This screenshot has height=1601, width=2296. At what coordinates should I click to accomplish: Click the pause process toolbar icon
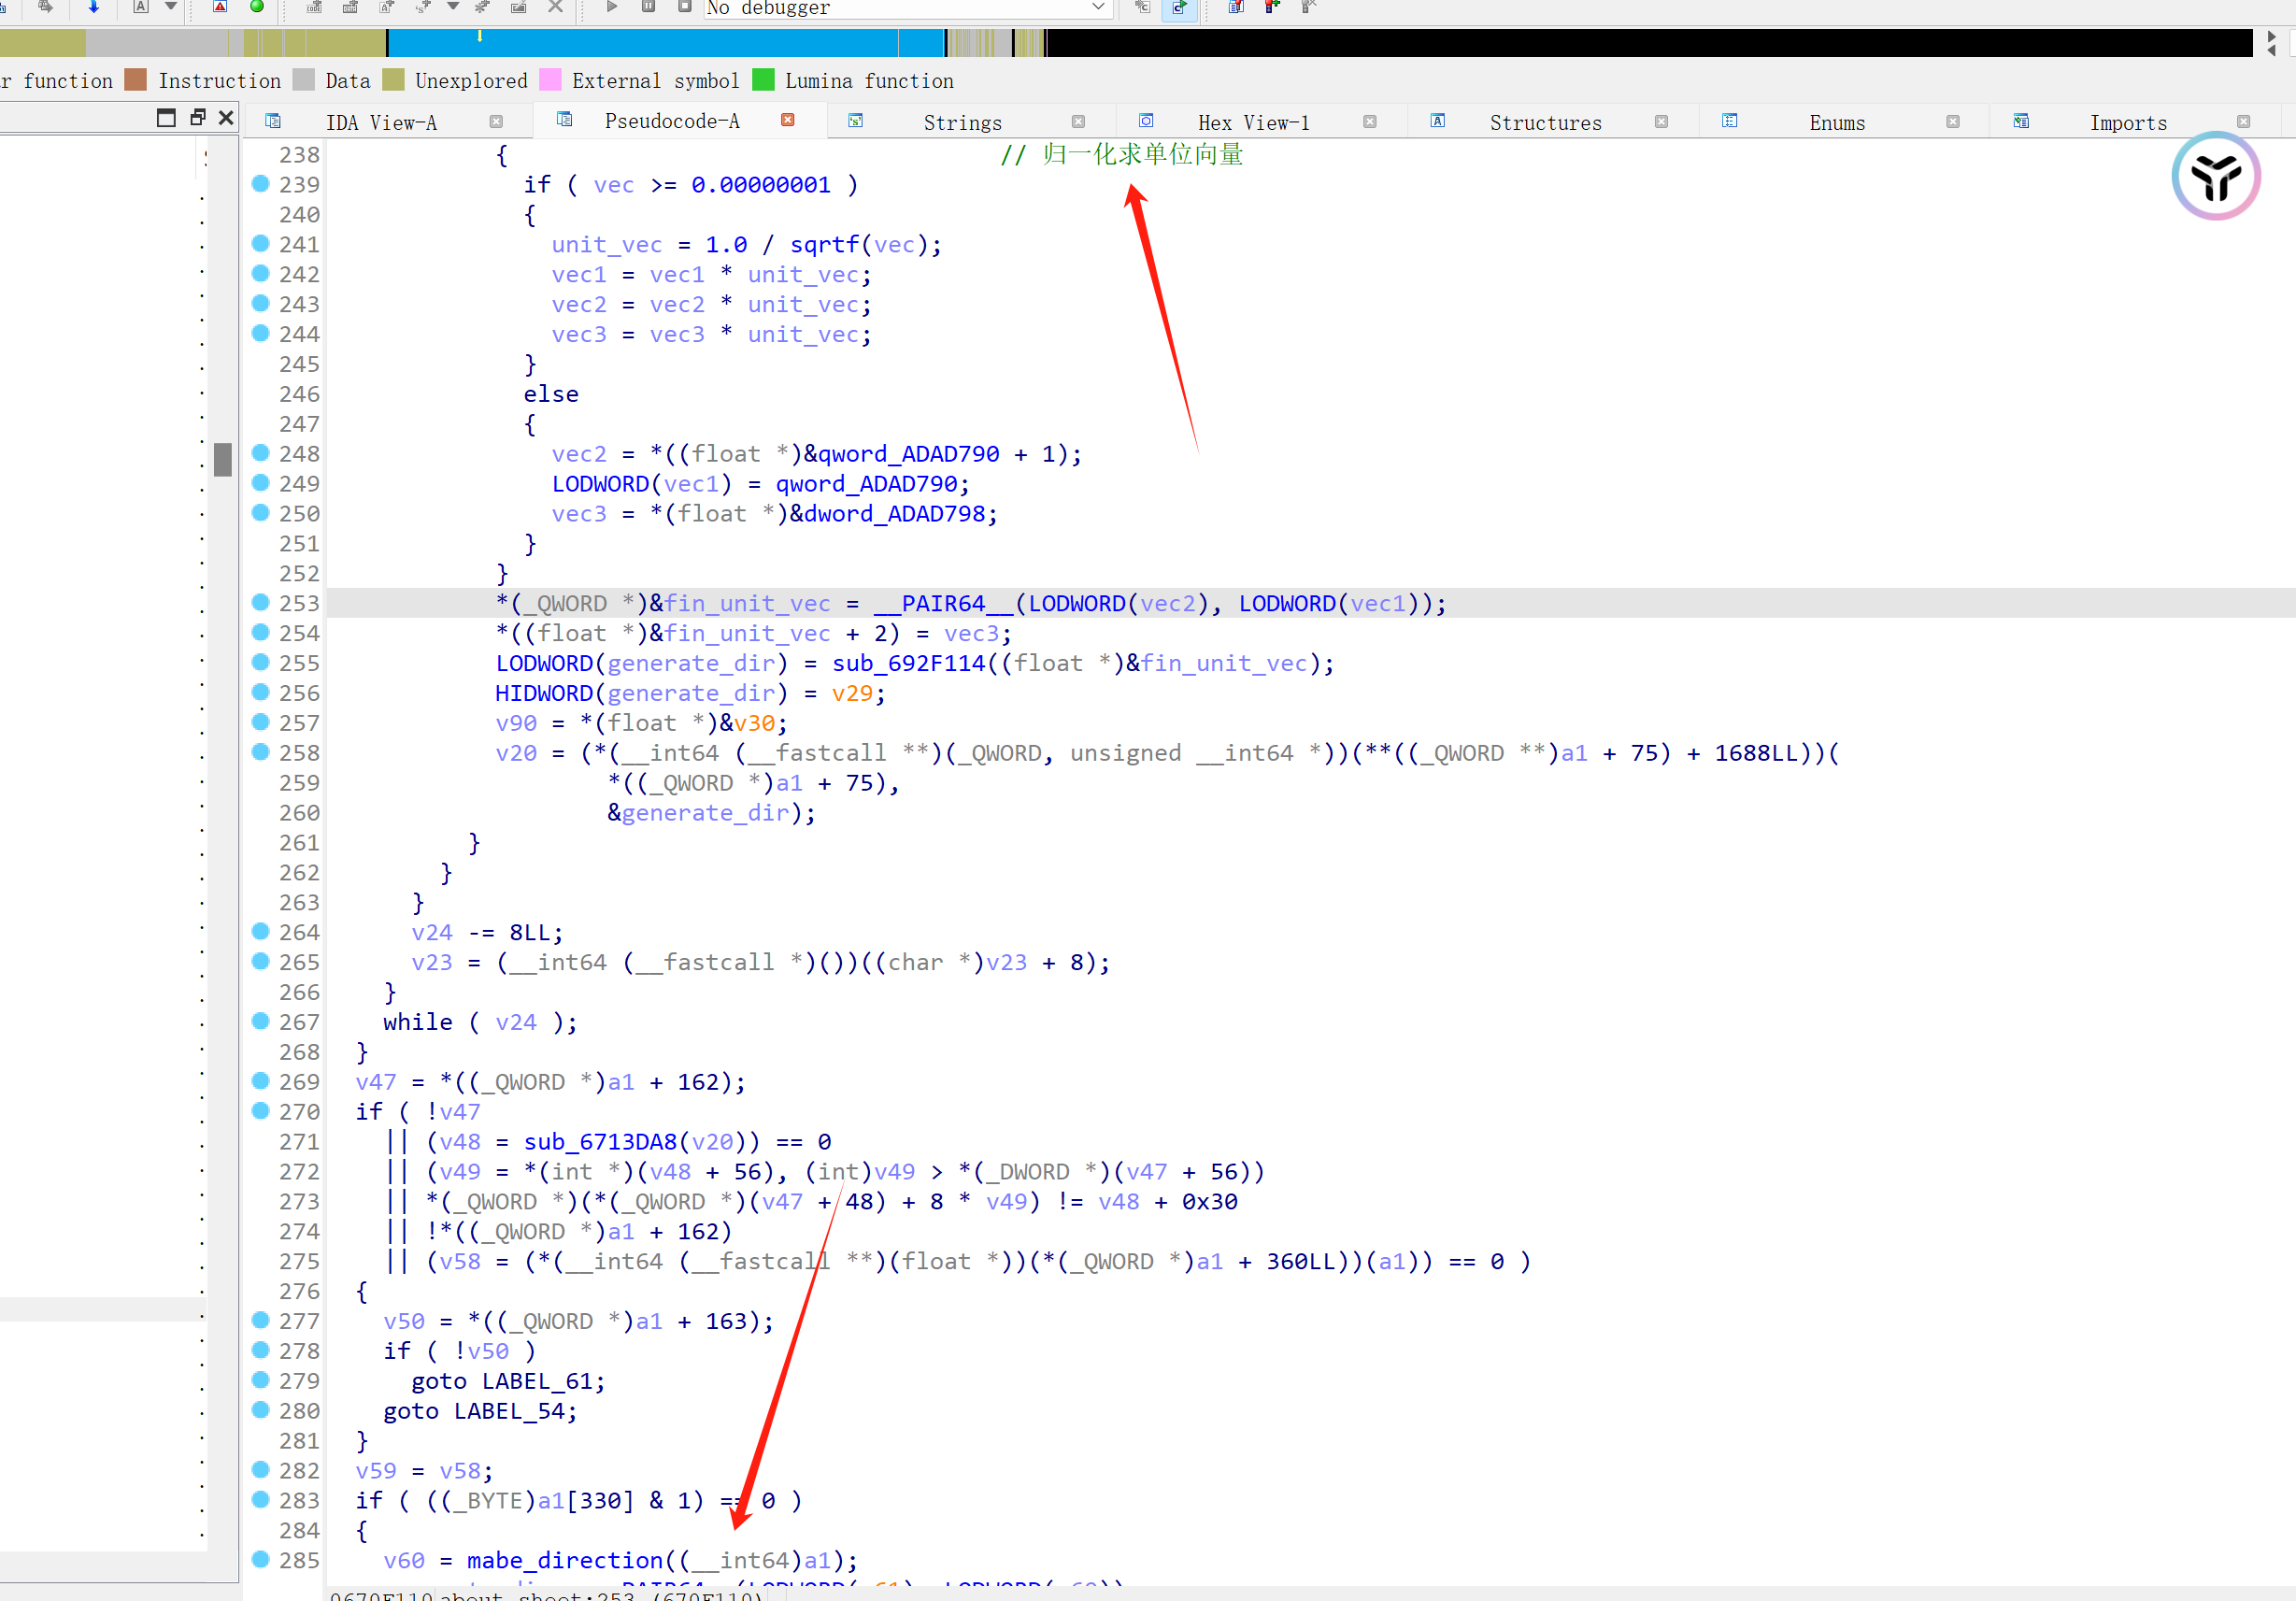point(648,7)
